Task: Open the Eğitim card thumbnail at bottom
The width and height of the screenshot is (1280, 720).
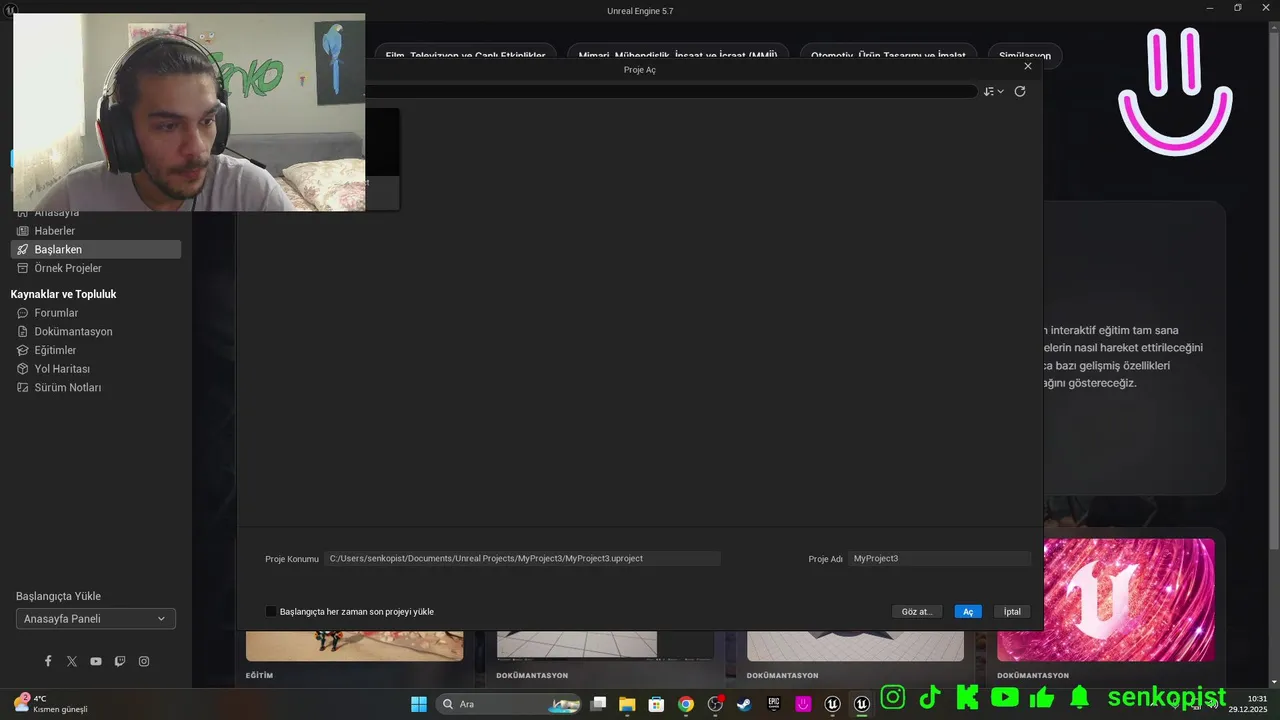Action: click(355, 645)
